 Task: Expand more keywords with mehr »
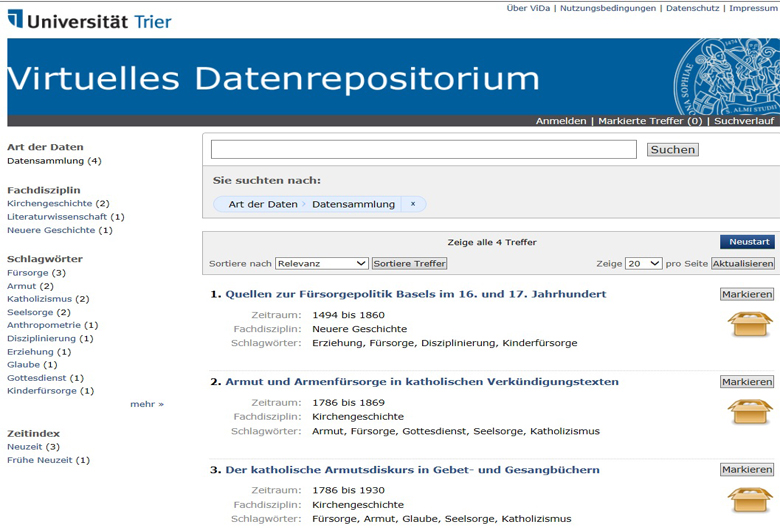(x=147, y=404)
